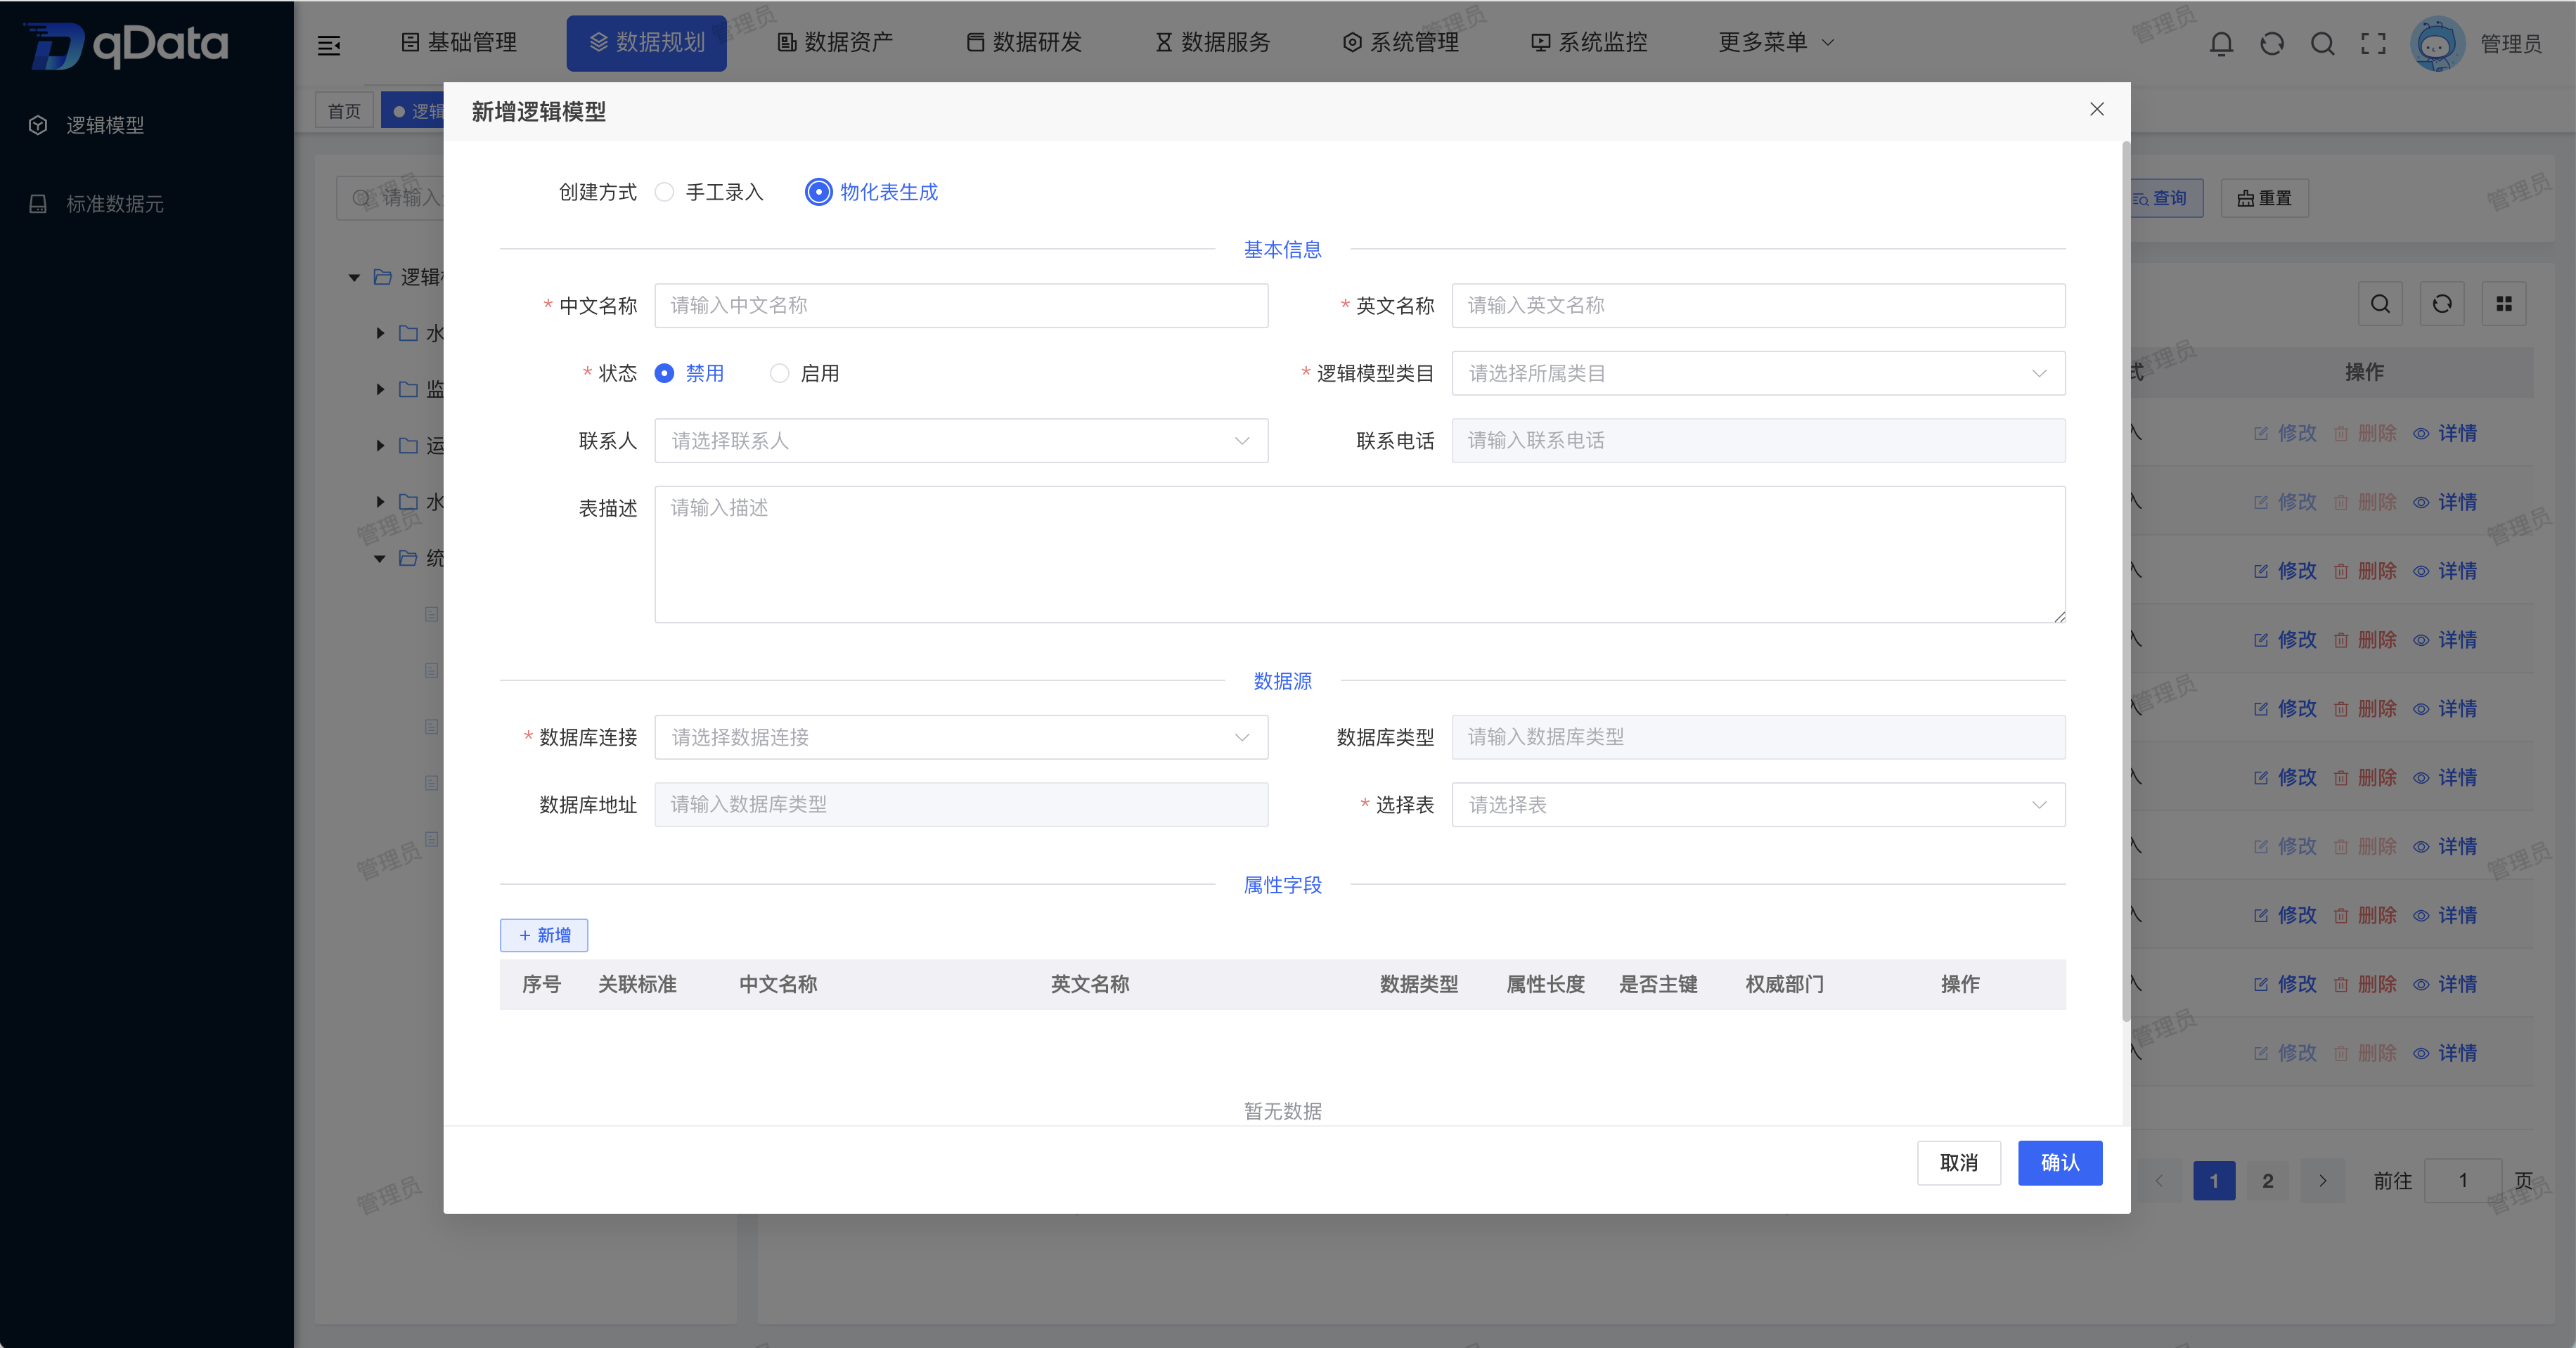This screenshot has width=2576, height=1348.
Task: Go to pagination page 2
Action: click(2268, 1181)
